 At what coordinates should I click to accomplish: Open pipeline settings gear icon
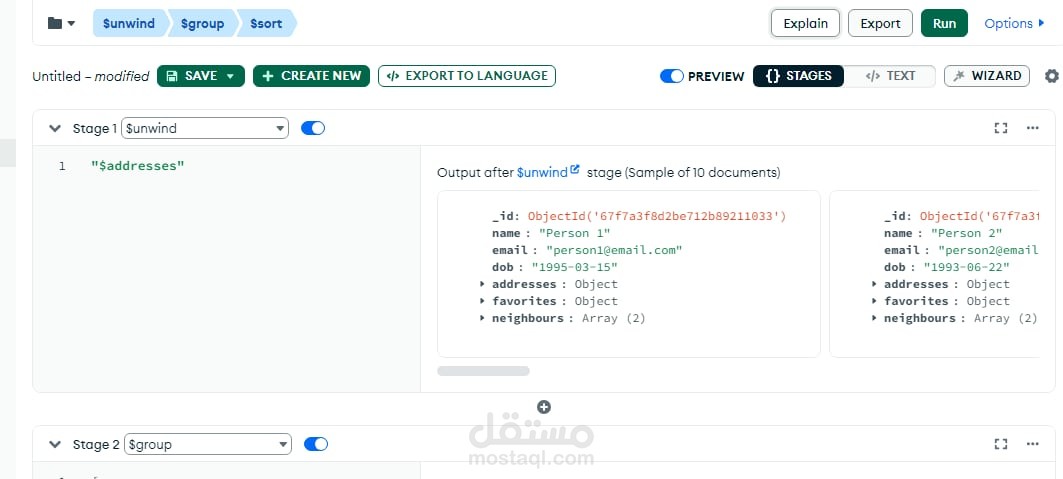coord(1051,76)
